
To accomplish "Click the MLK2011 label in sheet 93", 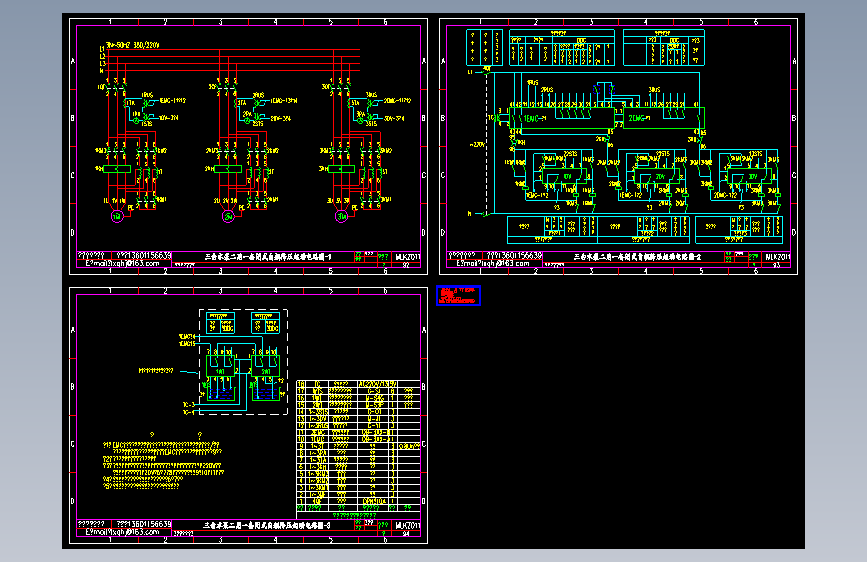I will tap(777, 257).
